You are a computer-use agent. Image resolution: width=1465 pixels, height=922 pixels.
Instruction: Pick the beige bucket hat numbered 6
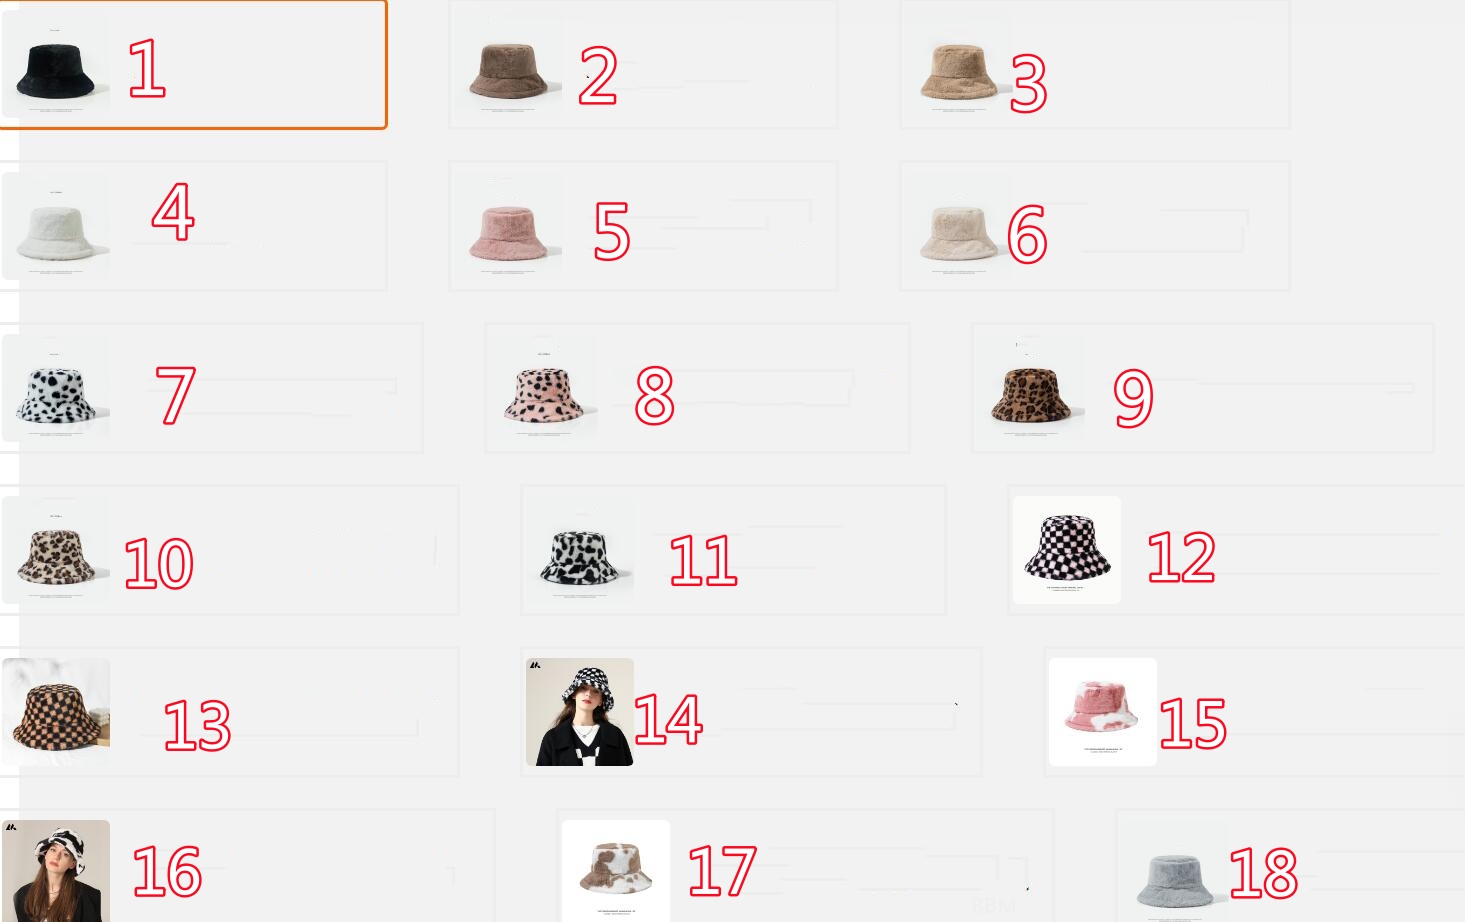click(x=958, y=226)
